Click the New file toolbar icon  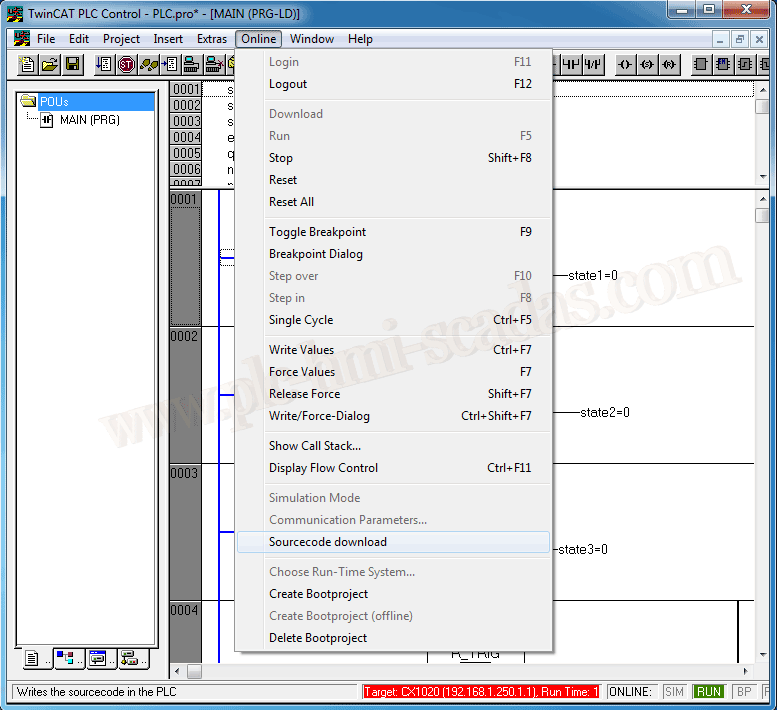28,65
